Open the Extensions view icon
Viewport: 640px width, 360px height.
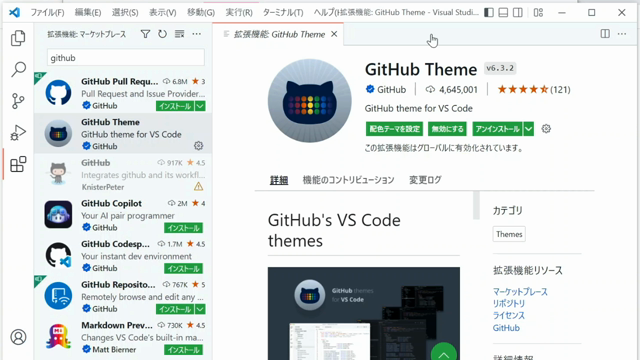[x=18, y=164]
